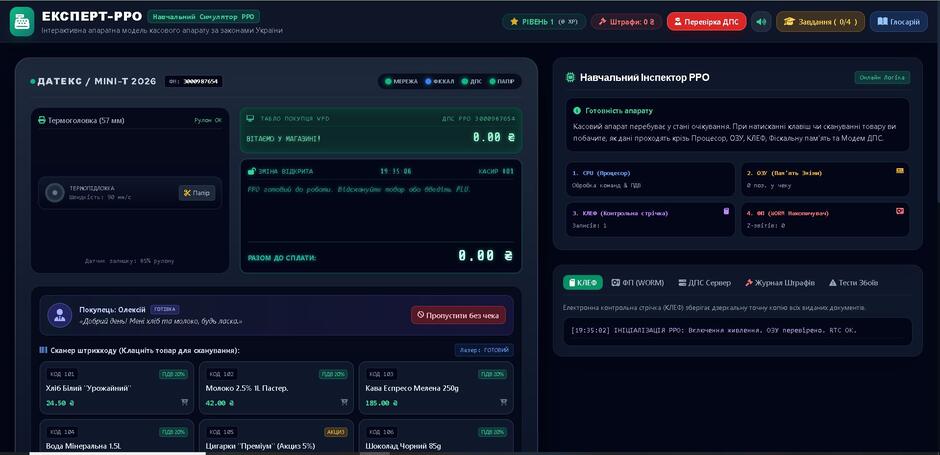The image size is (940, 455).
Task: Scan product Вода Мінеральна 1.5L
Action: click(x=116, y=436)
